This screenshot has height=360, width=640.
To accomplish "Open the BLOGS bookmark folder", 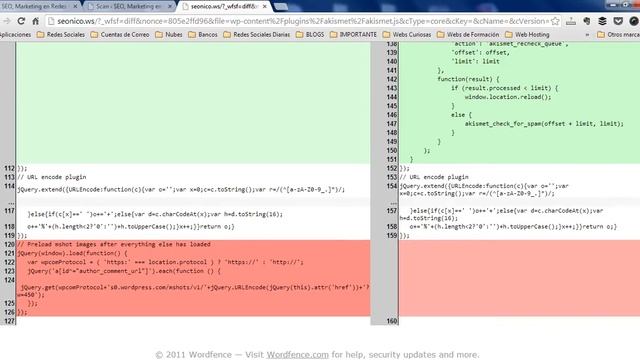I will pyautogui.click(x=310, y=35).
